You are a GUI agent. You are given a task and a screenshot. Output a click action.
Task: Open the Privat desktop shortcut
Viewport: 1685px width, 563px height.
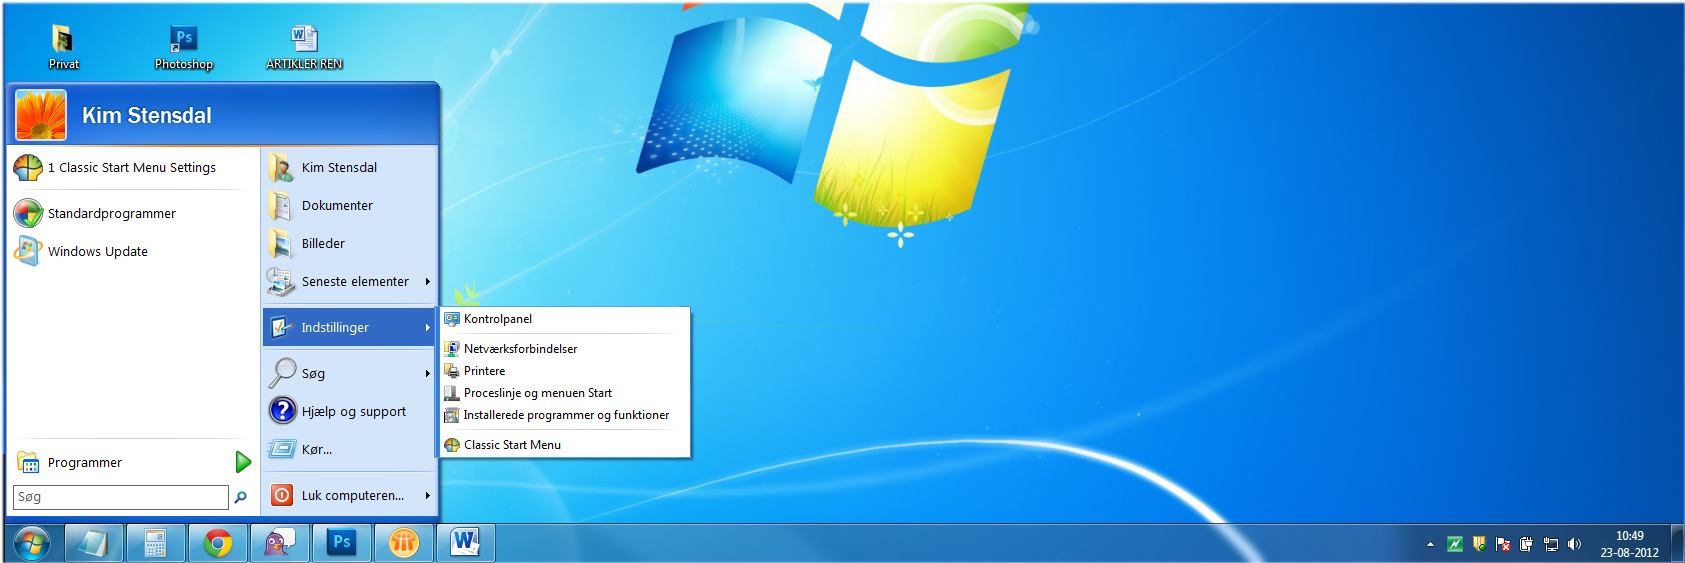point(63,47)
